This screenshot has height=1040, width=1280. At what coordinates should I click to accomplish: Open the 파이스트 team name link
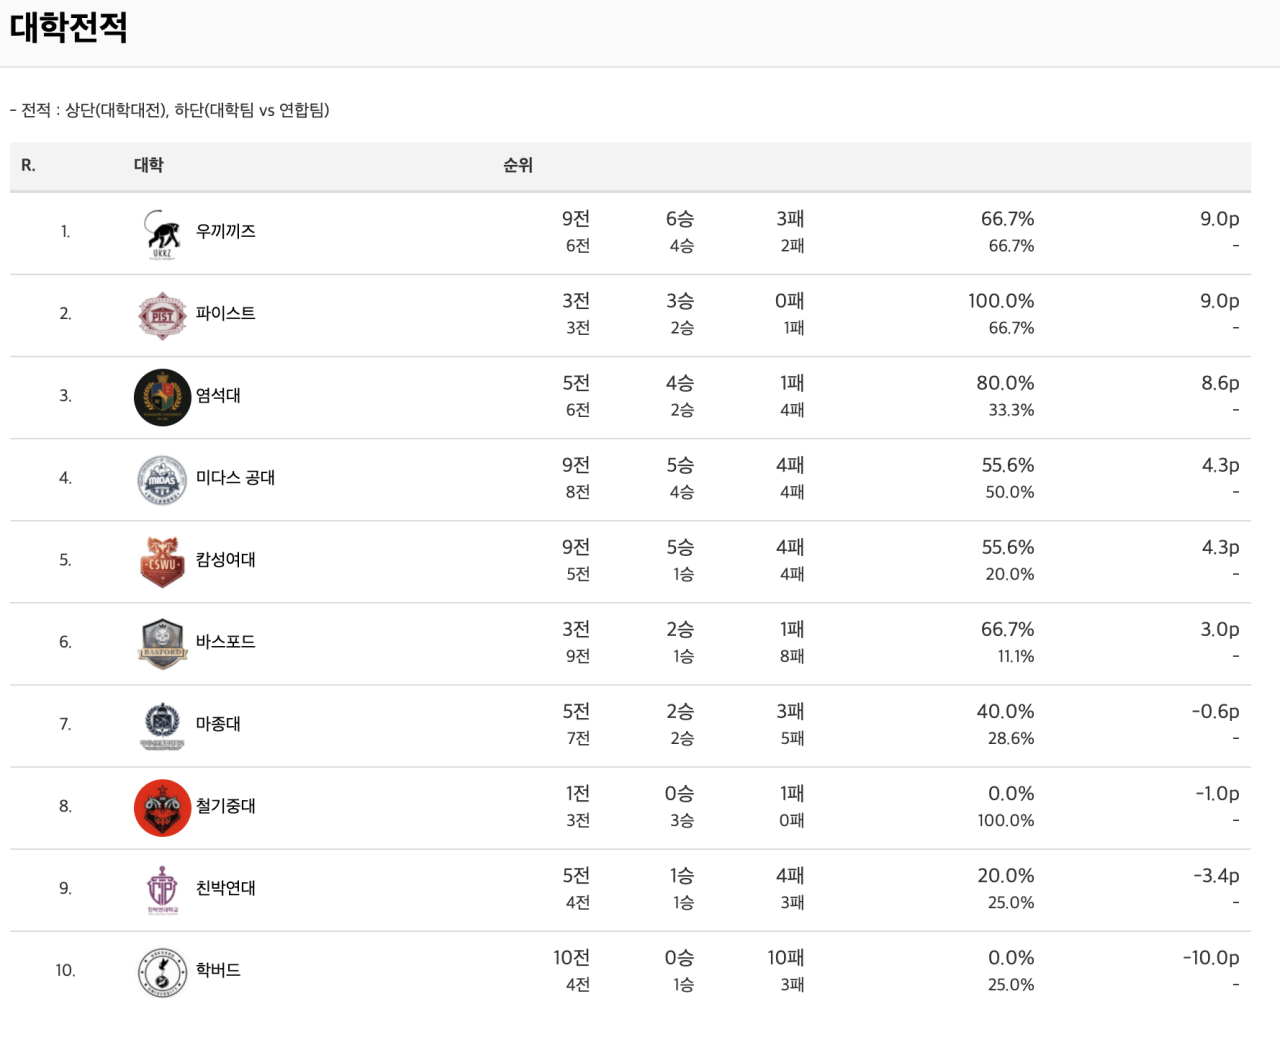point(226,313)
